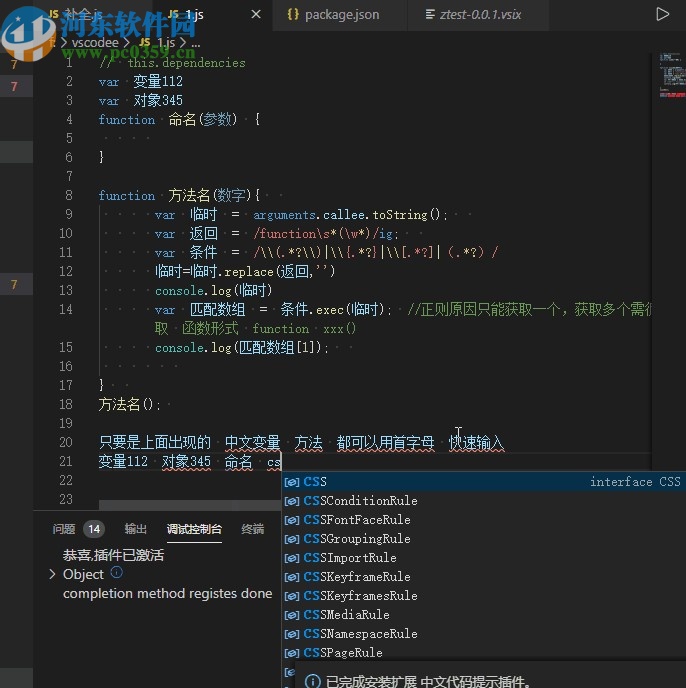Click the info icon in the install notification
The image size is (686, 688).
[312, 681]
